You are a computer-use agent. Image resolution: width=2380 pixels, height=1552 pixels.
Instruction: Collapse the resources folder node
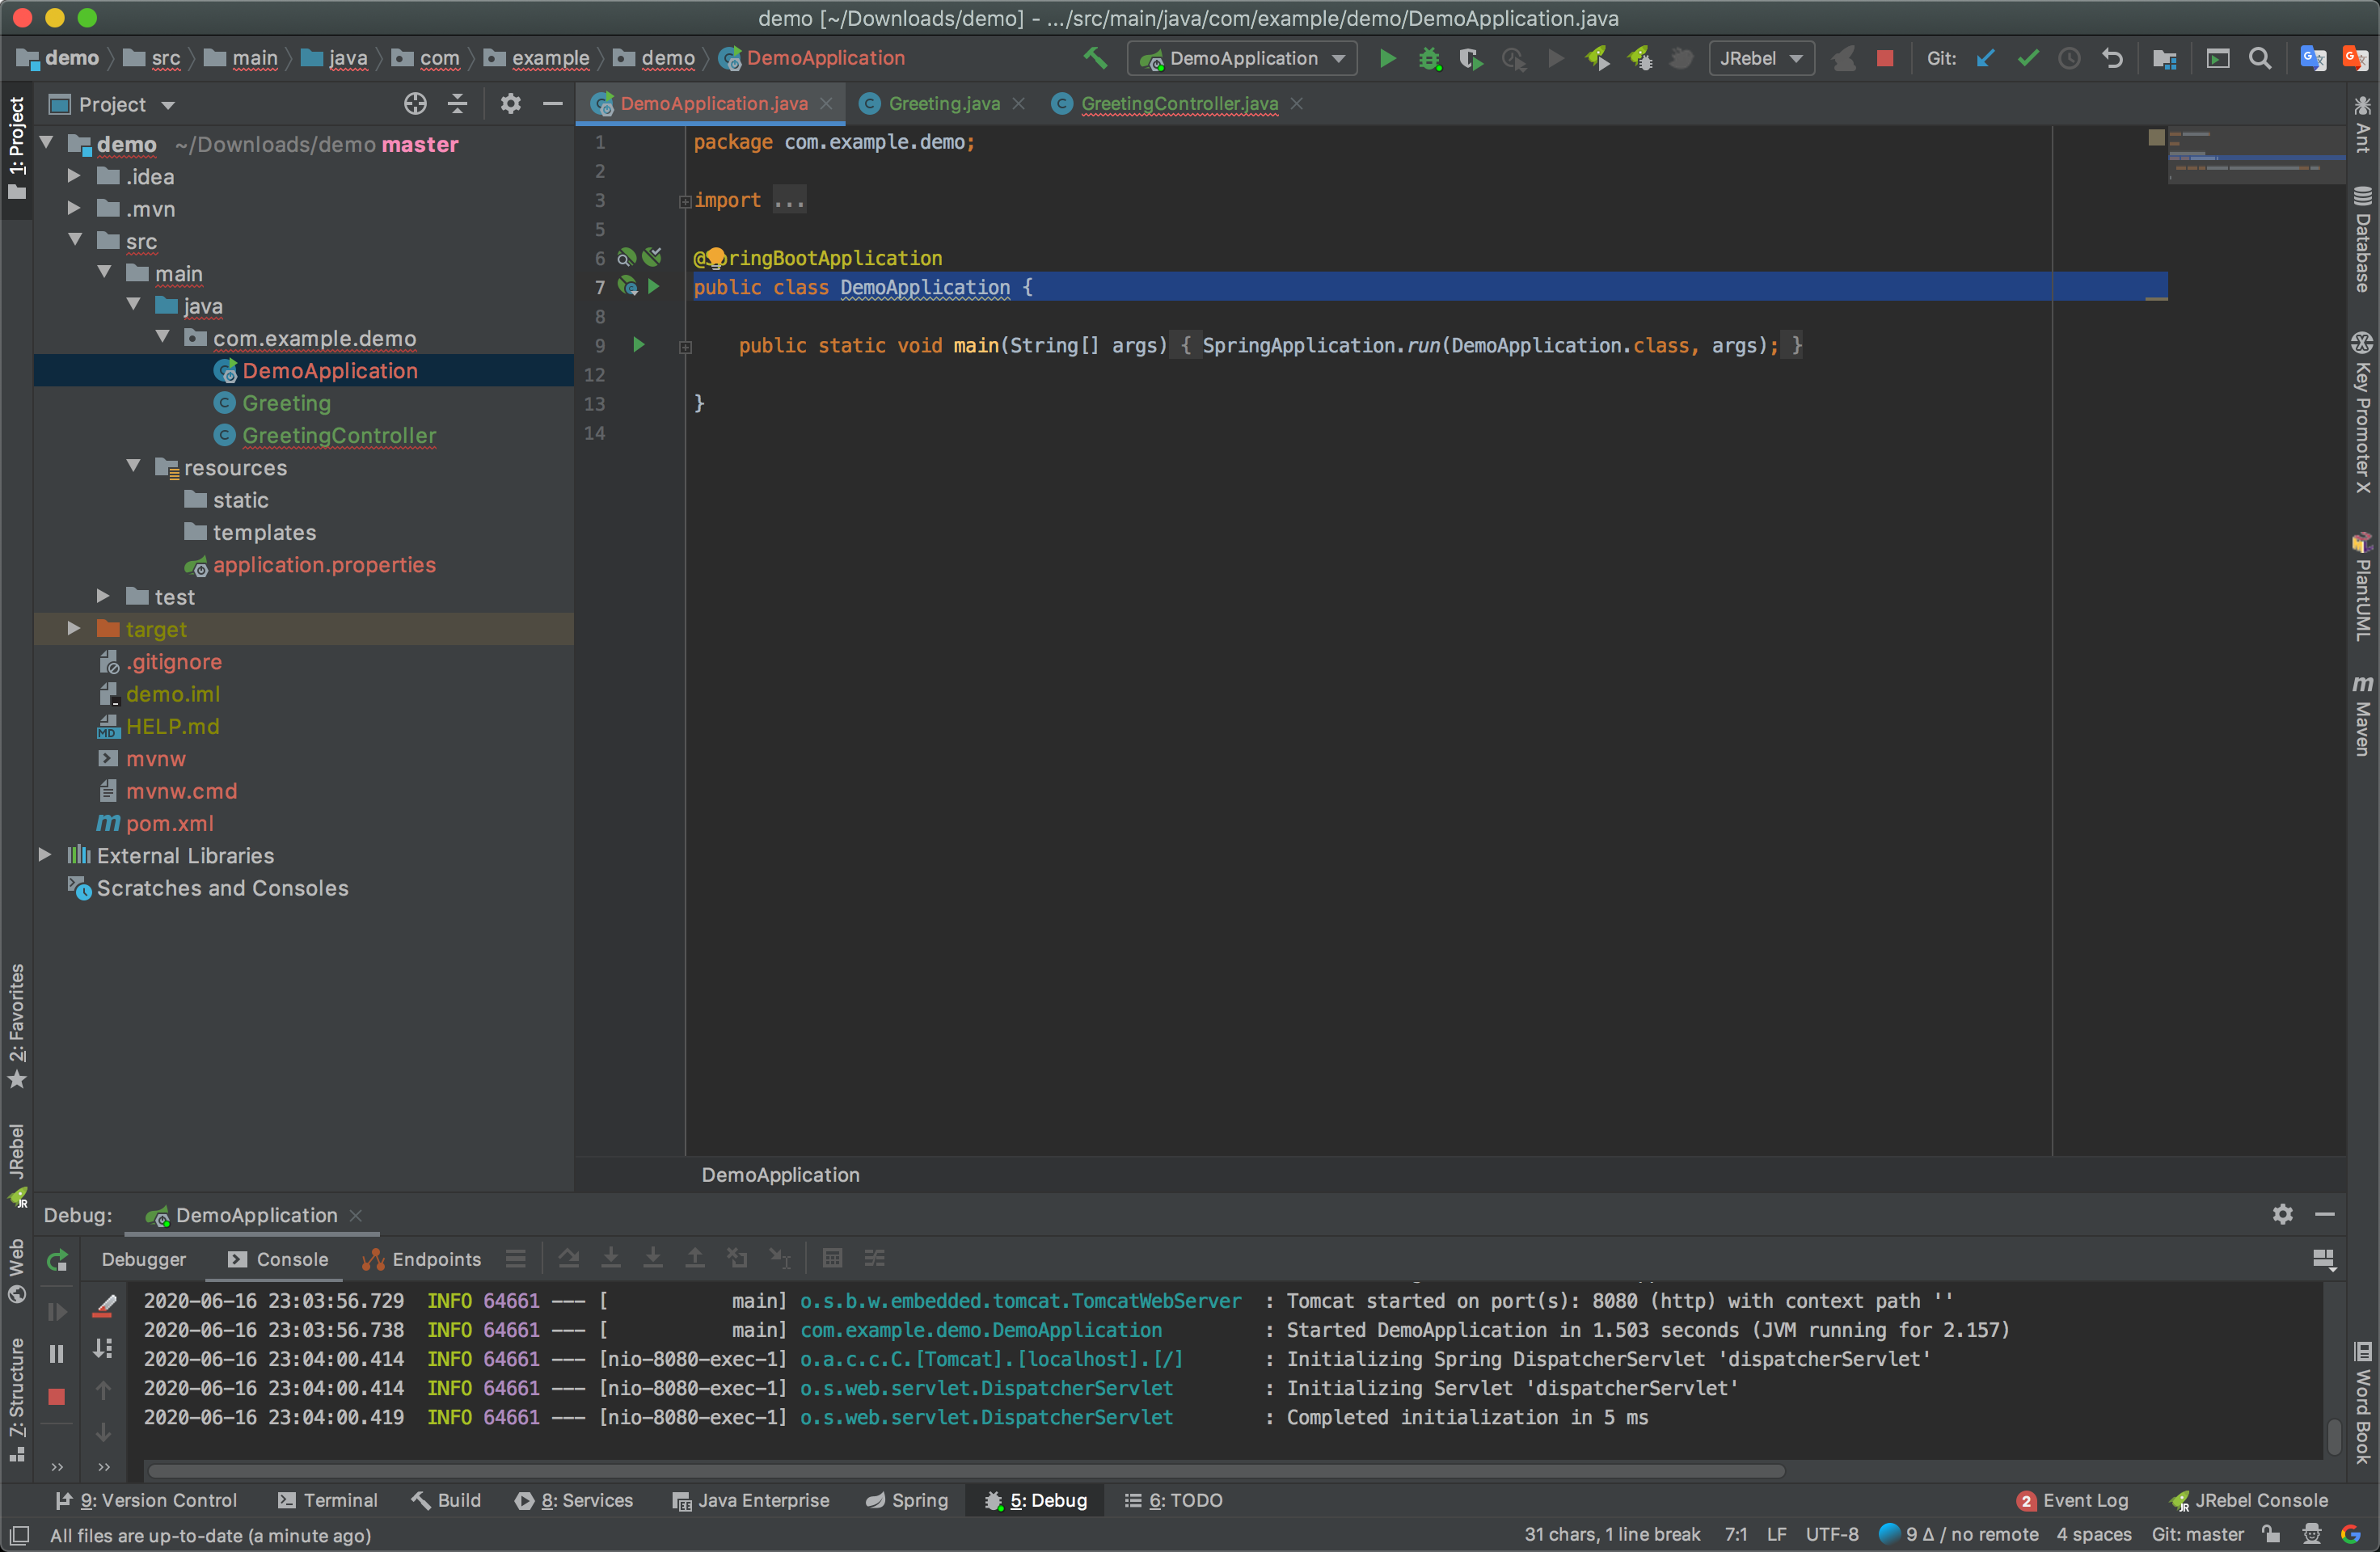coord(134,467)
